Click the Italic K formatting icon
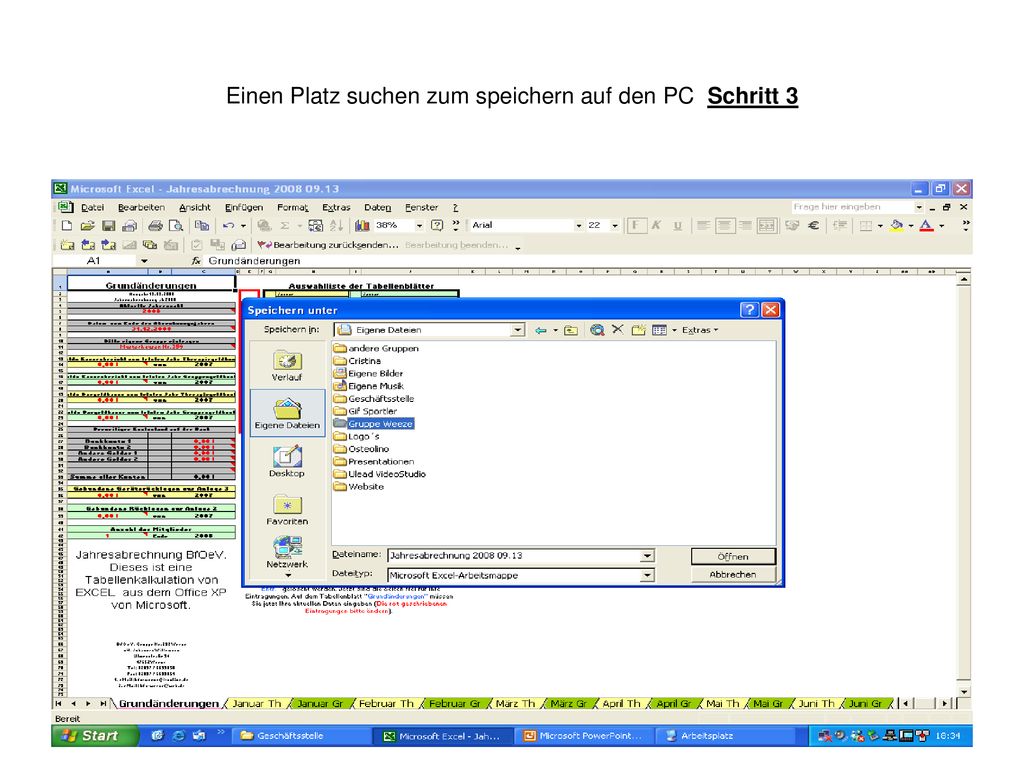 657,226
